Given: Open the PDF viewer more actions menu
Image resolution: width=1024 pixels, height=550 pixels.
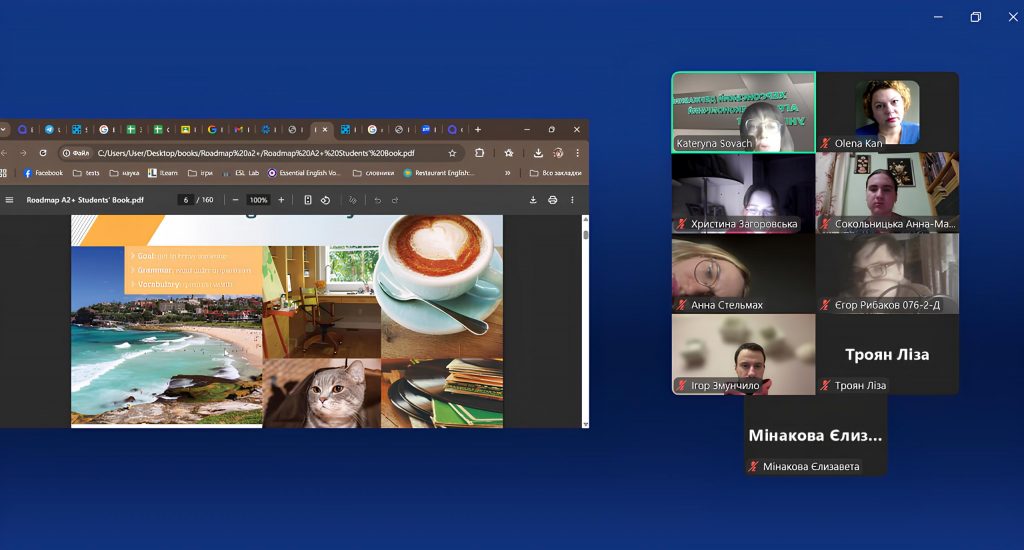Looking at the screenshot, I should point(572,200).
